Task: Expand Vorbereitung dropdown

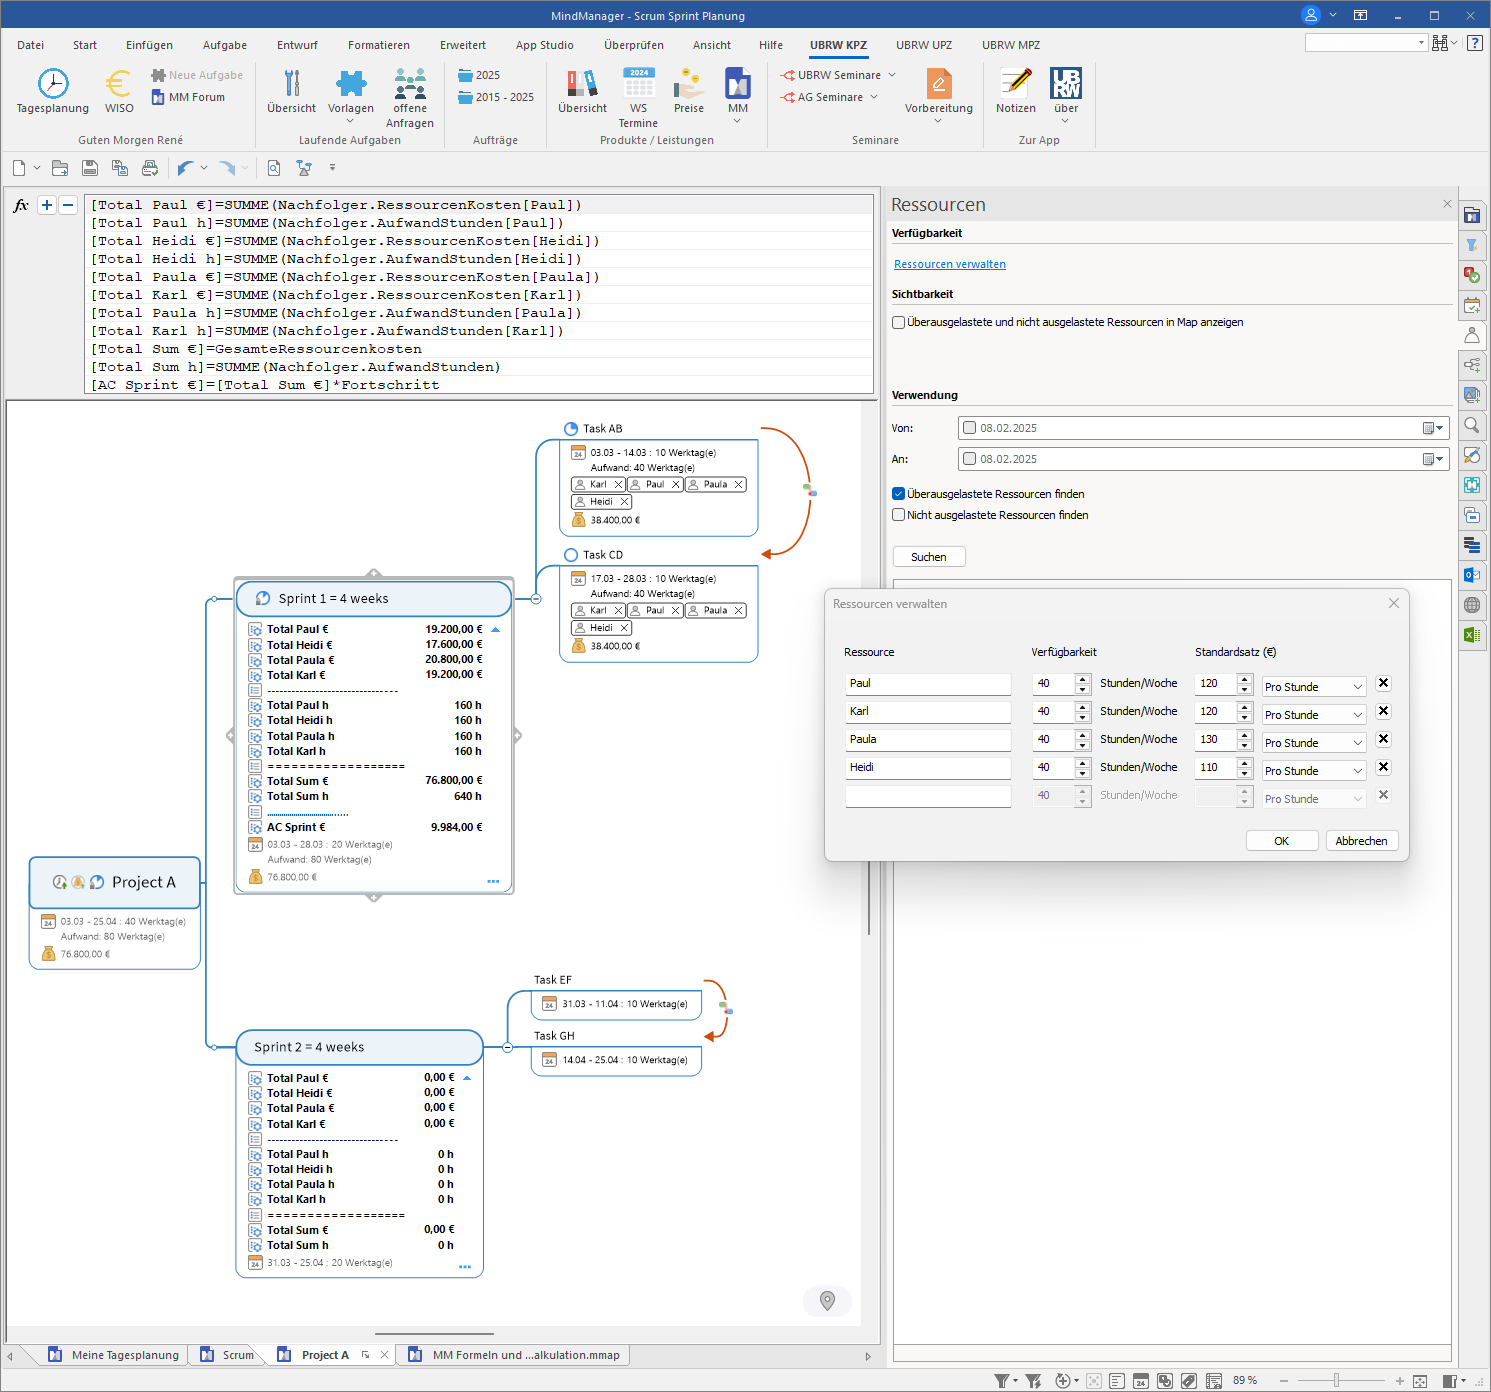Action: [x=938, y=121]
